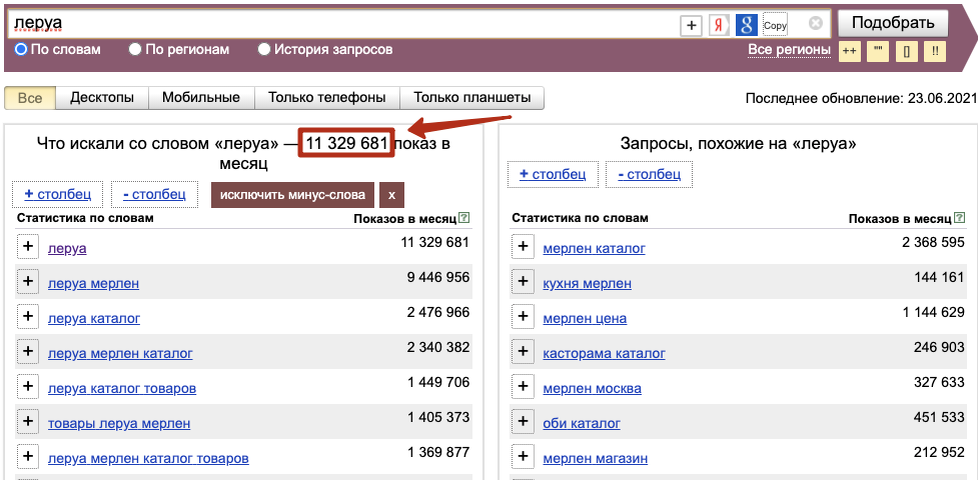Add 'леруа мерлен каталог' with its plus button

(x=27, y=352)
